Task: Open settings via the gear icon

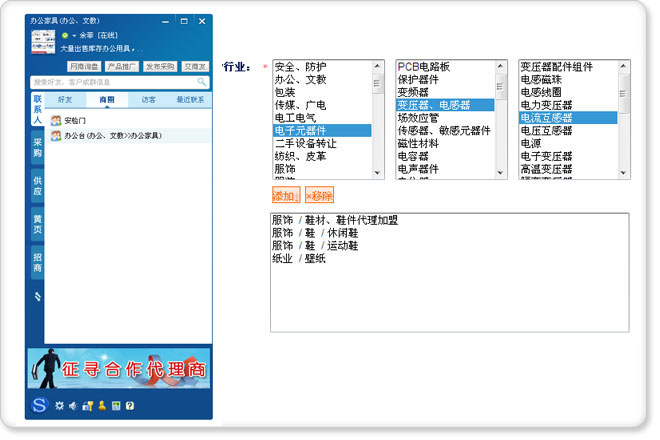Action: 59,406
